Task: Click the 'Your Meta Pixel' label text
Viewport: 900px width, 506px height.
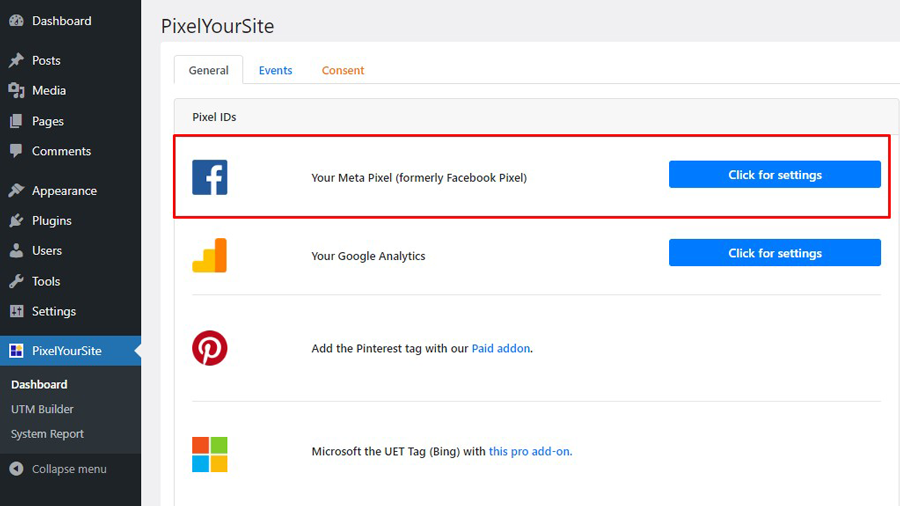Action: pos(419,178)
